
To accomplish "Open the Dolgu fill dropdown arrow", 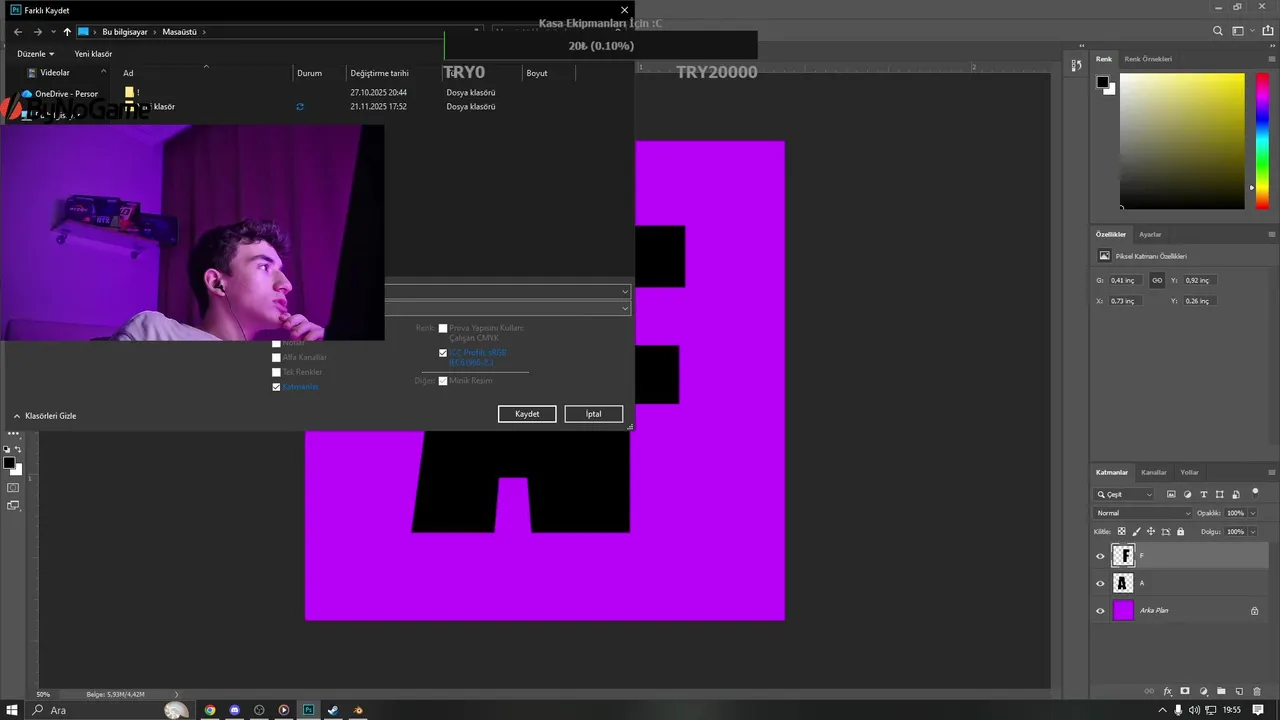I will point(1252,532).
